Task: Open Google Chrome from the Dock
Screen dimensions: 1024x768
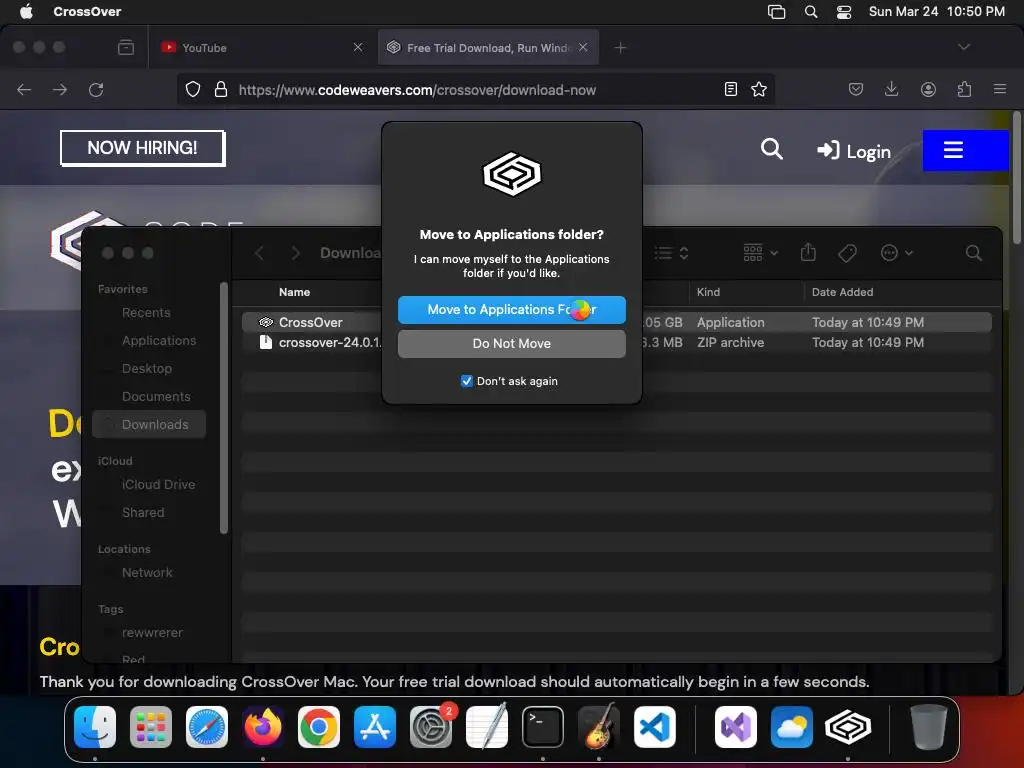Action: point(319,727)
